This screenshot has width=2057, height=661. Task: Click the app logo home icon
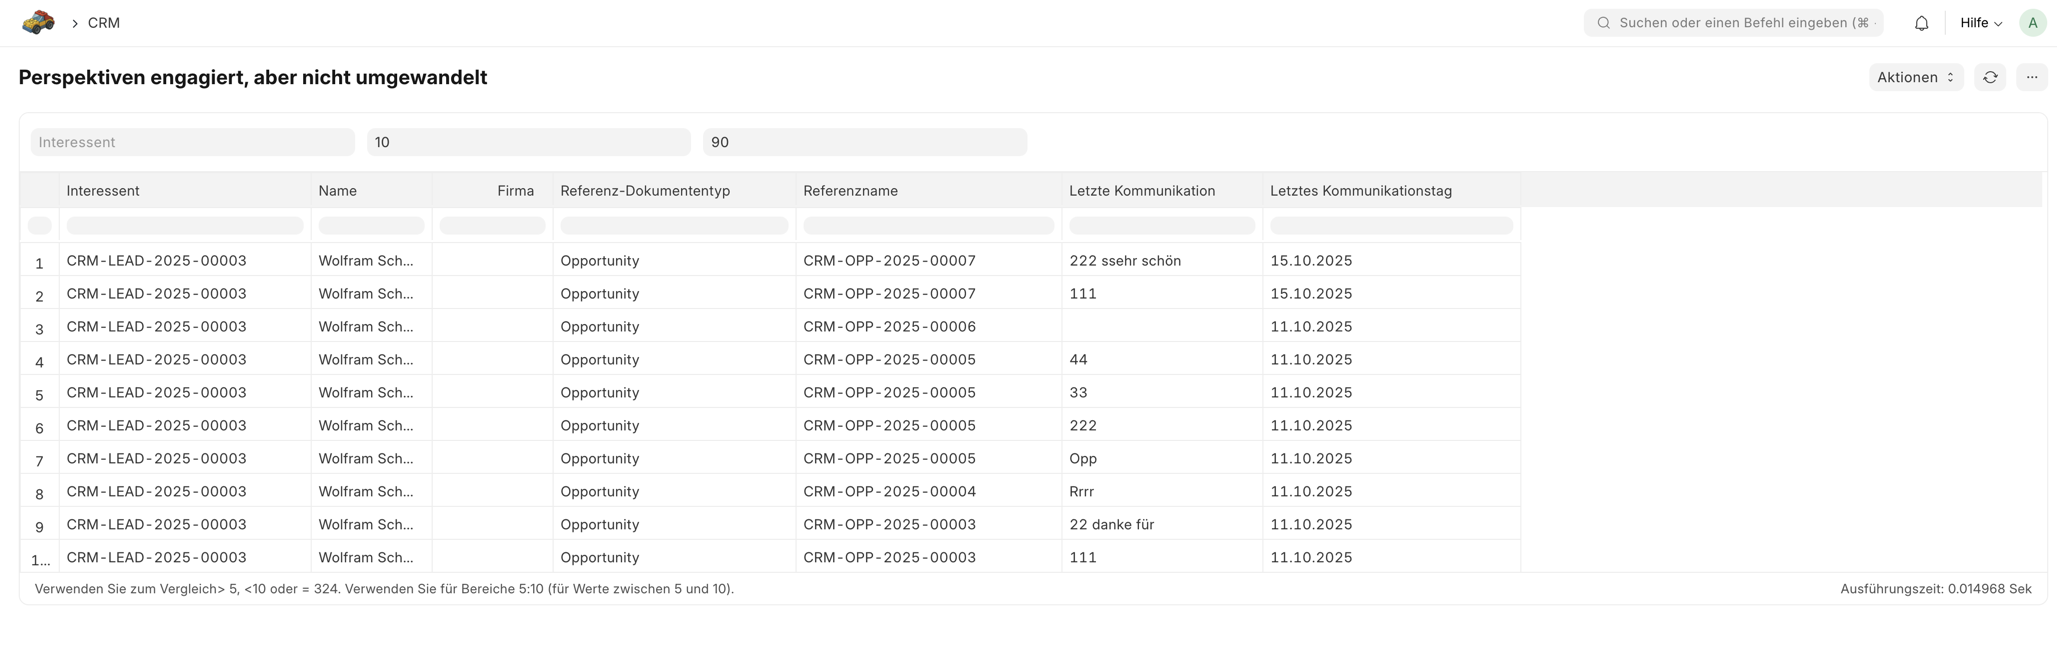click(38, 22)
